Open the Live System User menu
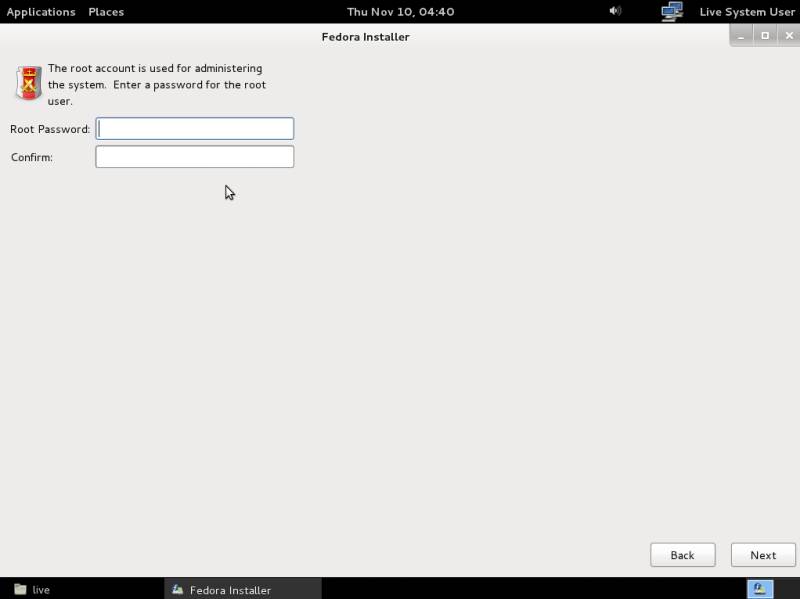Viewport: 800px width, 599px height. [x=747, y=12]
